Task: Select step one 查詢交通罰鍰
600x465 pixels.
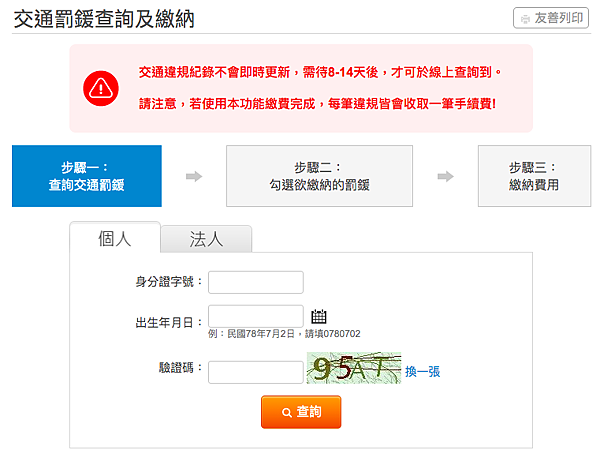Action: [x=87, y=176]
